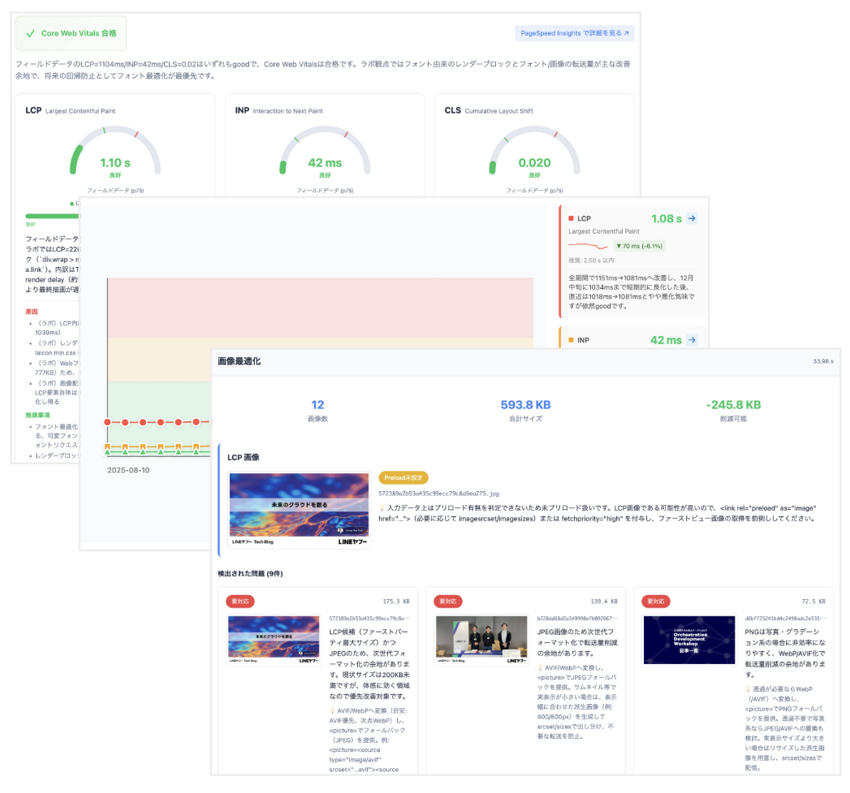The width and height of the screenshot is (850, 793).
Task: Open the Orchestration Workshop thumbnail
Action: 689,640
